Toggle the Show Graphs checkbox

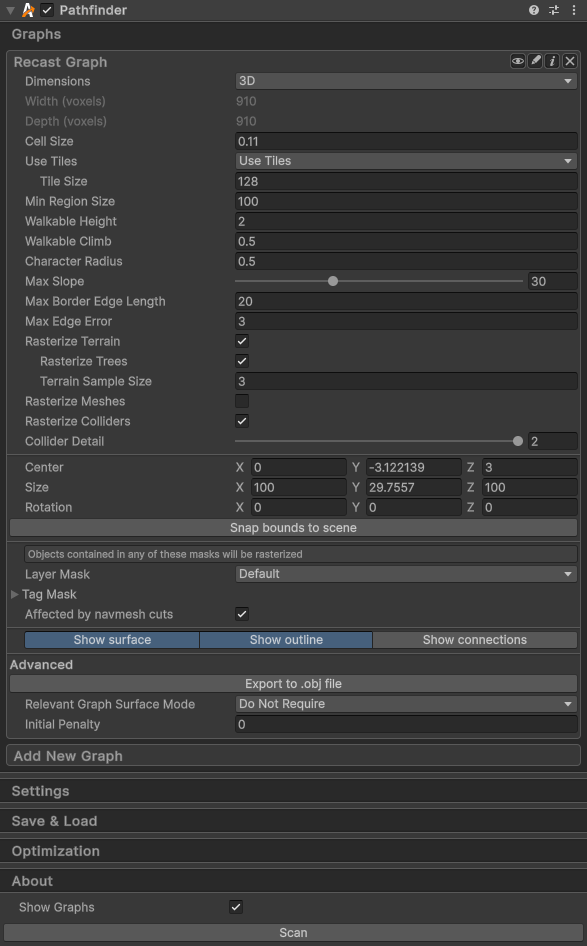click(x=236, y=907)
